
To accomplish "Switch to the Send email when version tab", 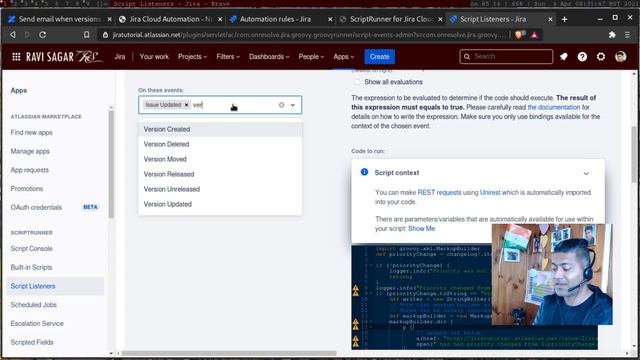I will click(55, 19).
